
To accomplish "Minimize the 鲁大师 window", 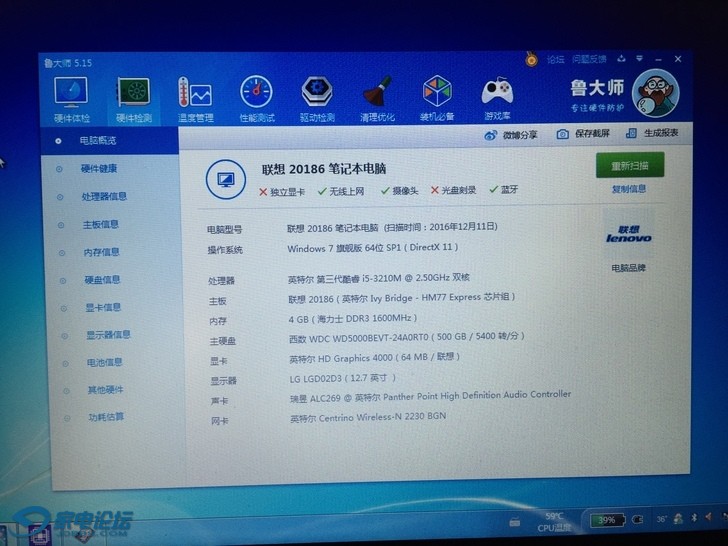I will tap(658, 59).
